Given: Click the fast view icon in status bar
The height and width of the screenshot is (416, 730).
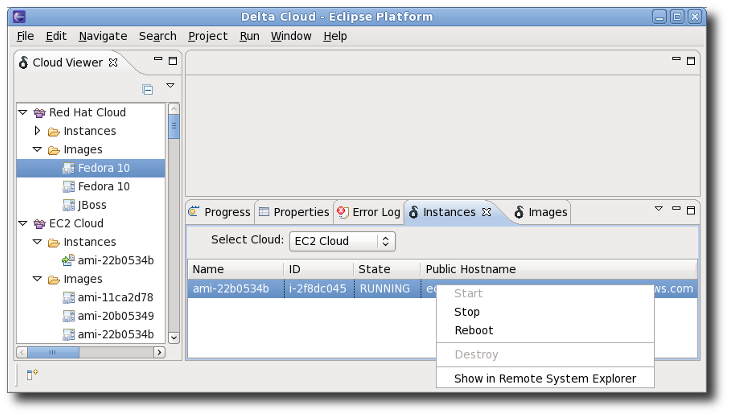Looking at the screenshot, I should pos(32,374).
